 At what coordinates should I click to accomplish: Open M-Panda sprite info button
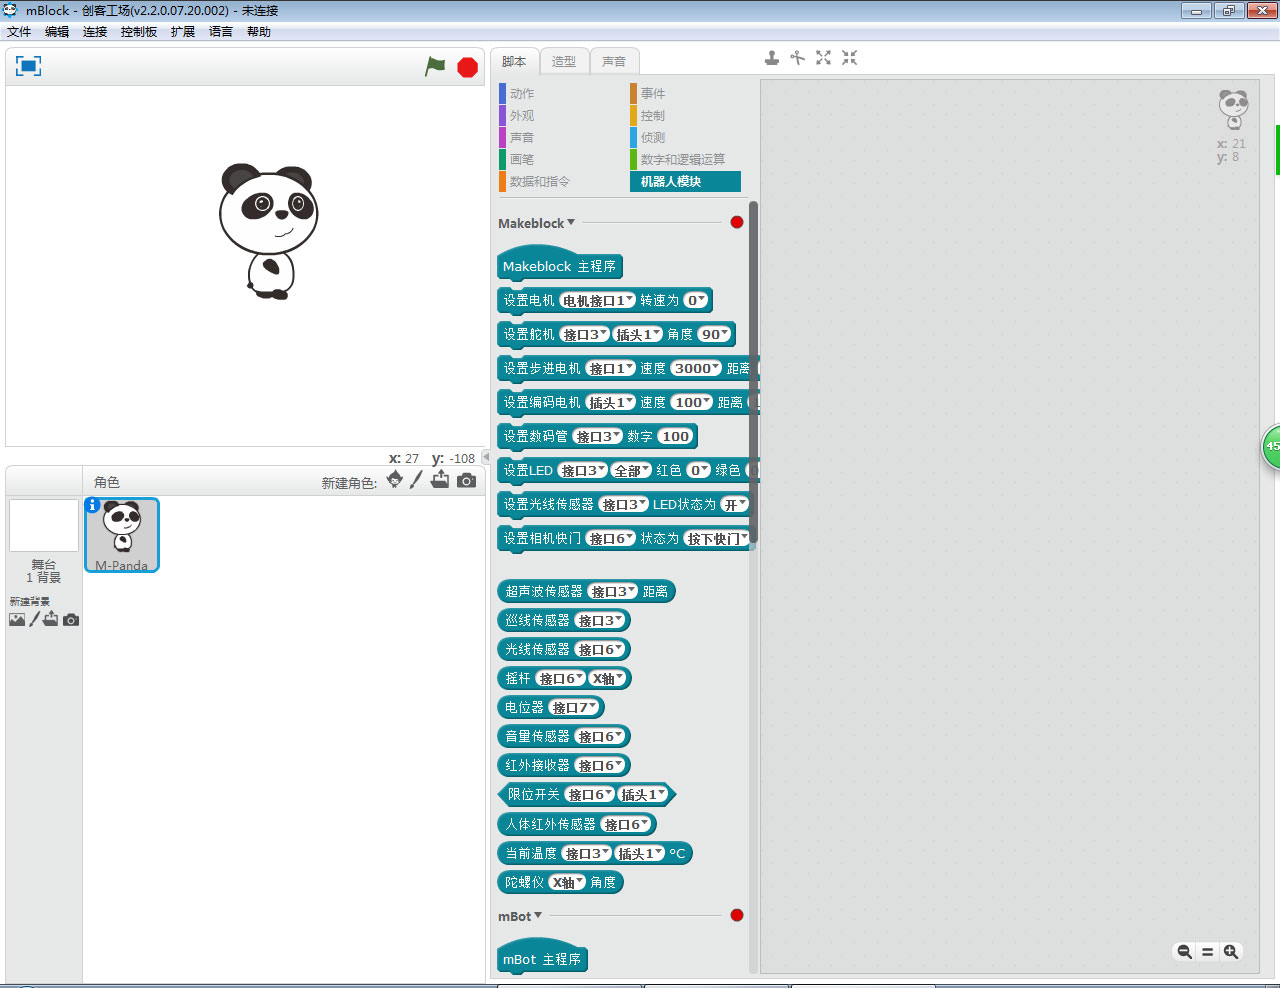pos(92,505)
